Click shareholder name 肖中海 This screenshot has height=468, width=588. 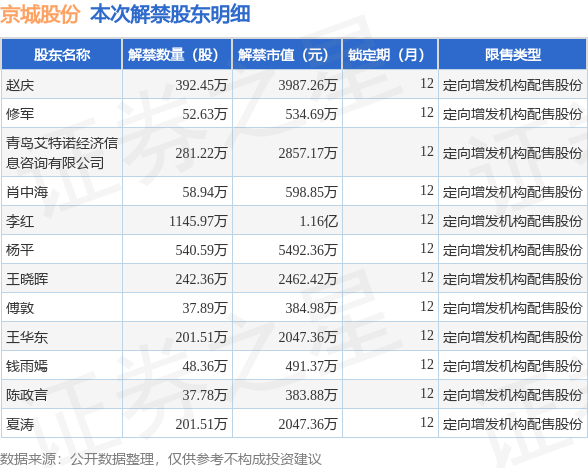[27, 192]
